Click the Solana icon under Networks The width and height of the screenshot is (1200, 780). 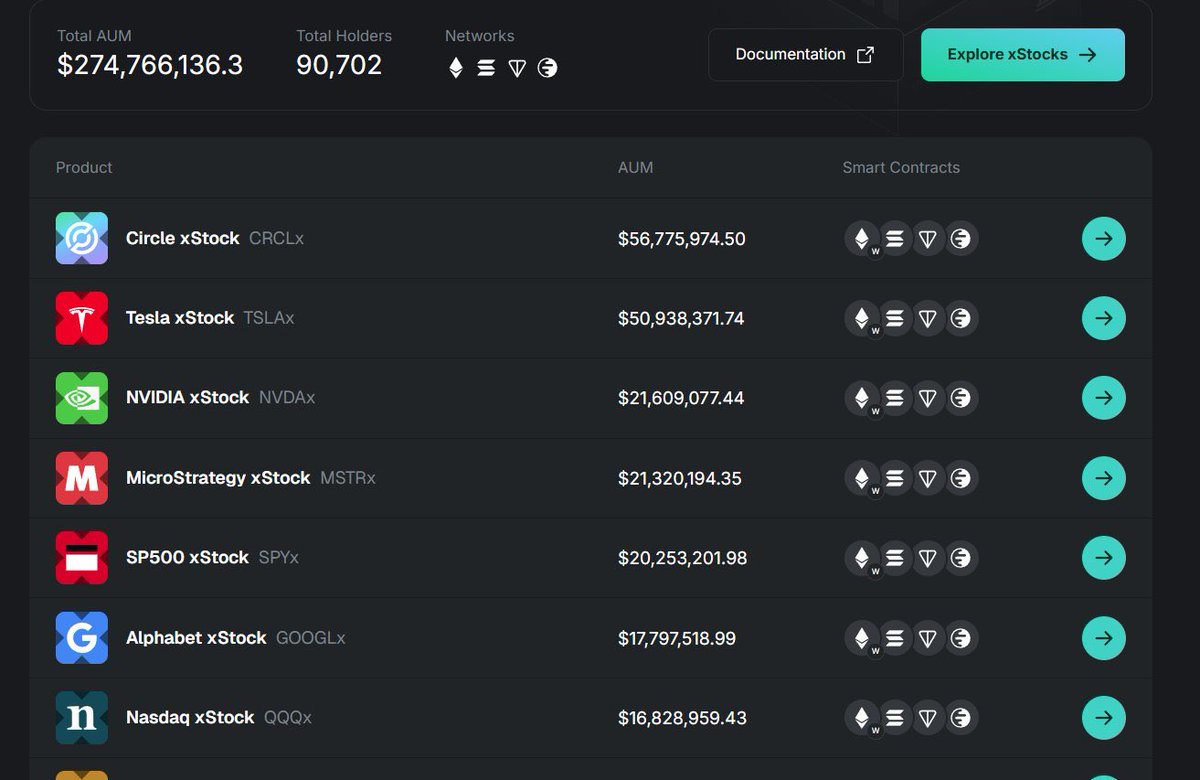(x=486, y=68)
